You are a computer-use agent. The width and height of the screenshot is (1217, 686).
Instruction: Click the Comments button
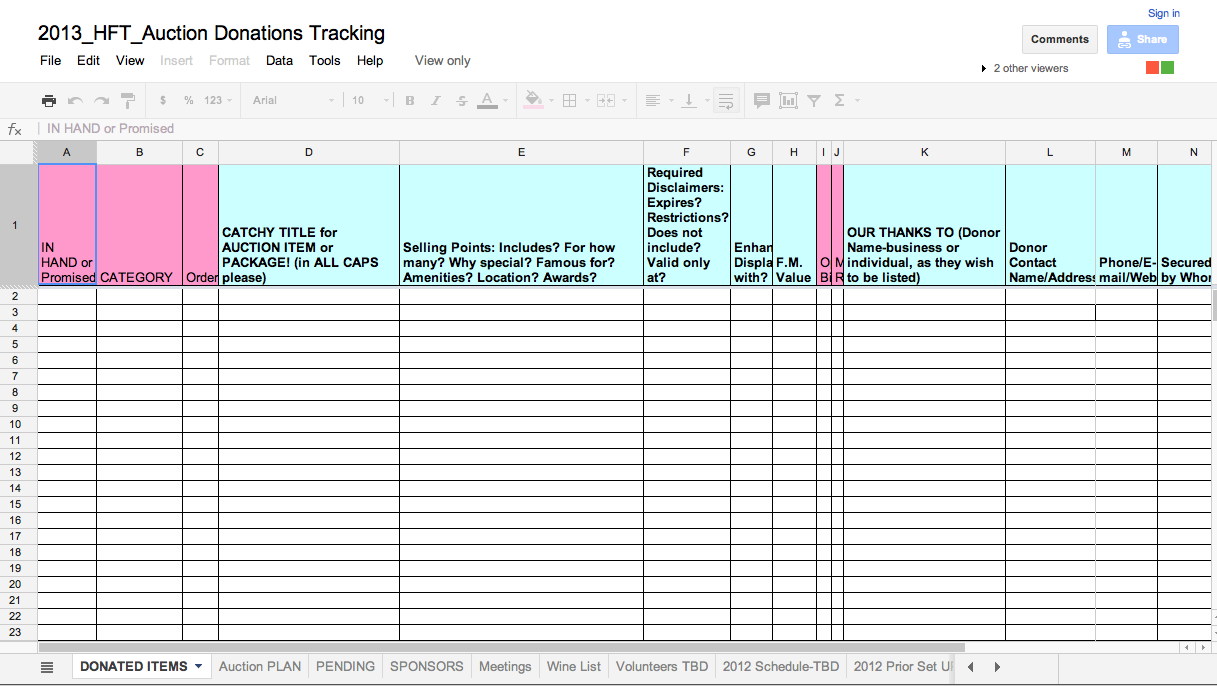pos(1059,39)
